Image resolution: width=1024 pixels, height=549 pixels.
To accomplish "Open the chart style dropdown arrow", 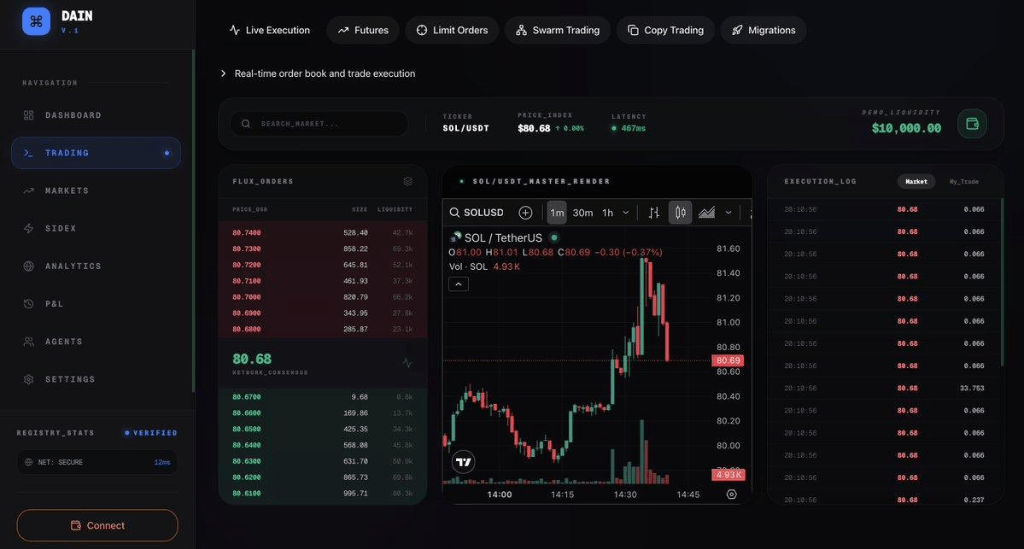I will tap(728, 213).
